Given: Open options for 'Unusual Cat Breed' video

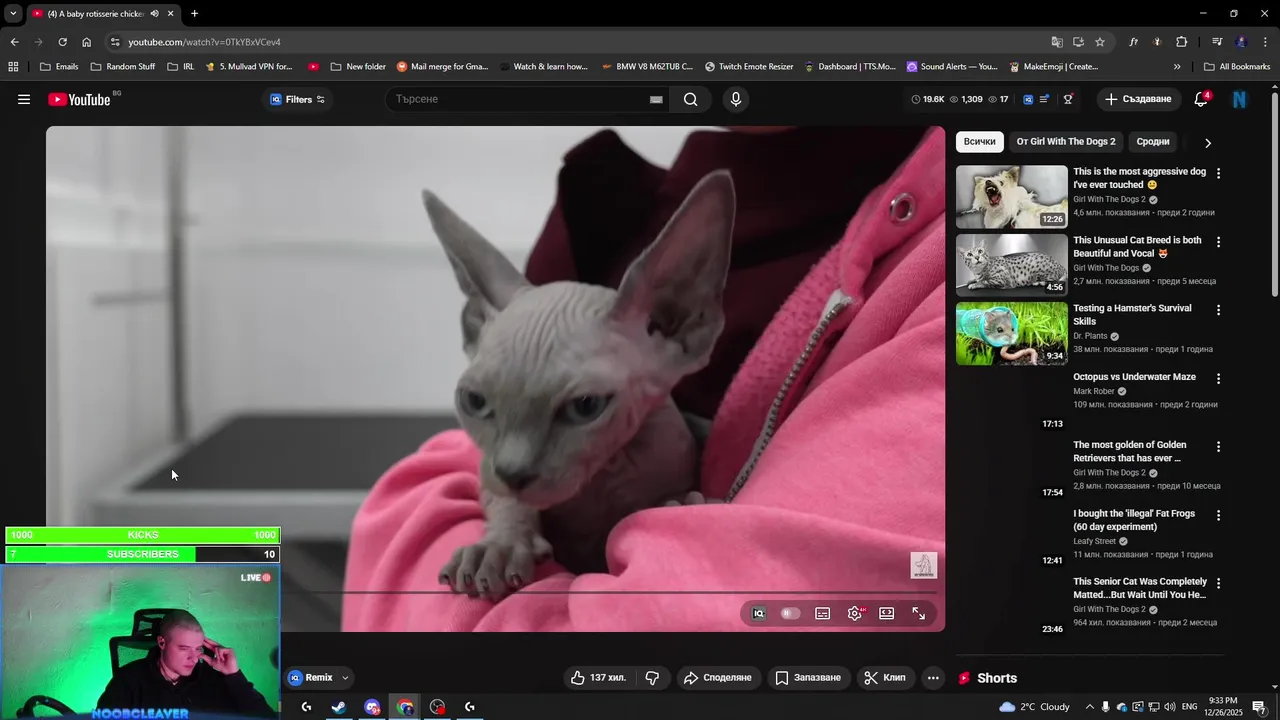Looking at the screenshot, I should [1218, 242].
